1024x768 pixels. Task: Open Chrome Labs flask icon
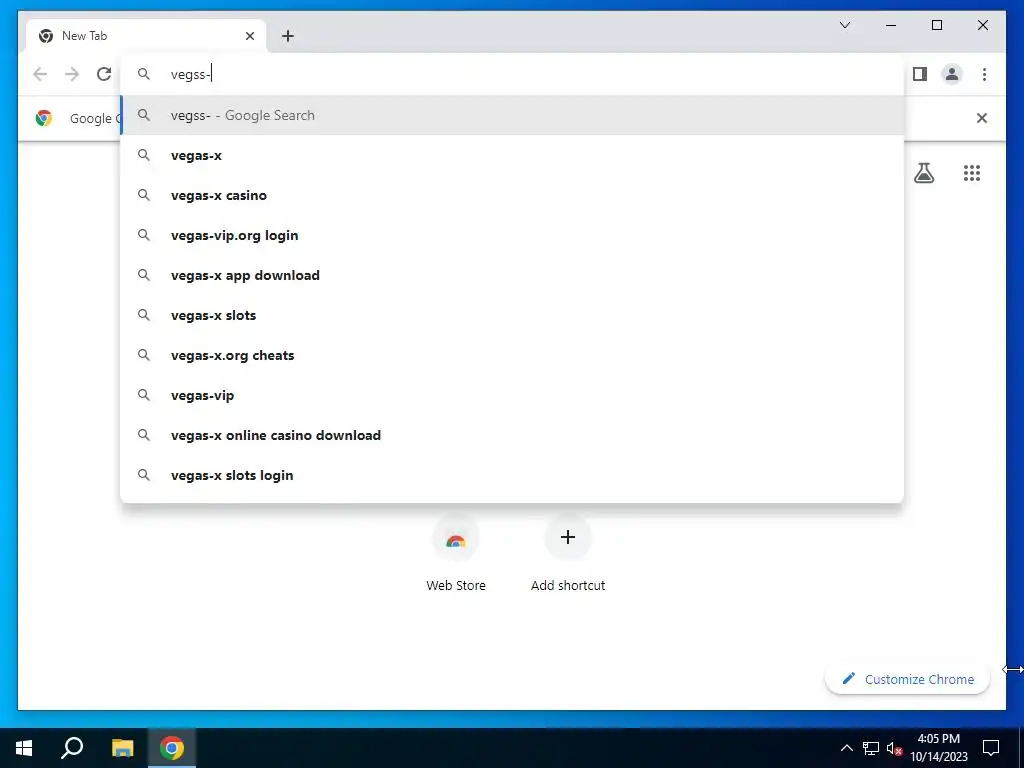tap(923, 173)
